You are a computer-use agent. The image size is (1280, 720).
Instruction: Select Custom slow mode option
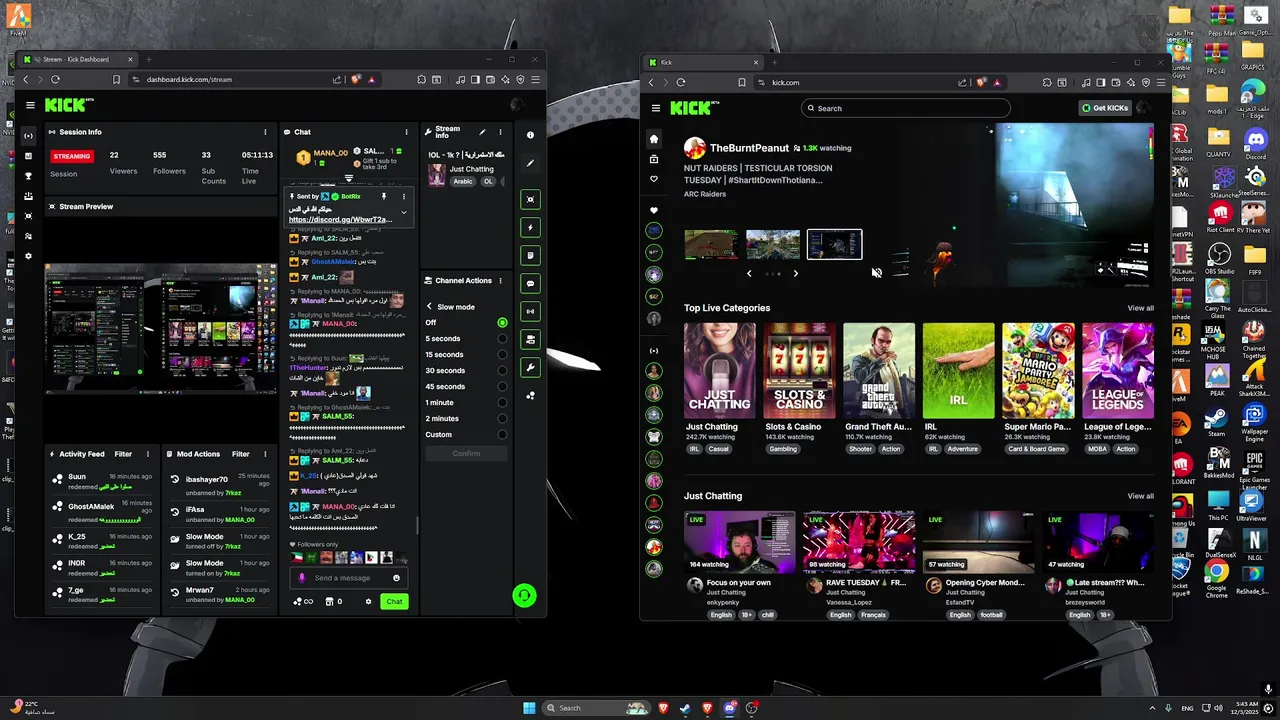(x=502, y=435)
